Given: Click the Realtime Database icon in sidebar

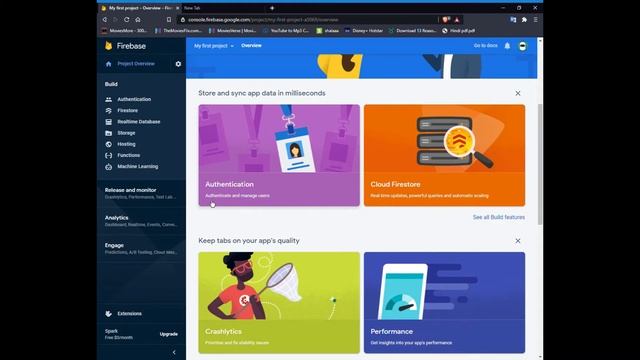Looking at the screenshot, I should pyautogui.click(x=109, y=122).
